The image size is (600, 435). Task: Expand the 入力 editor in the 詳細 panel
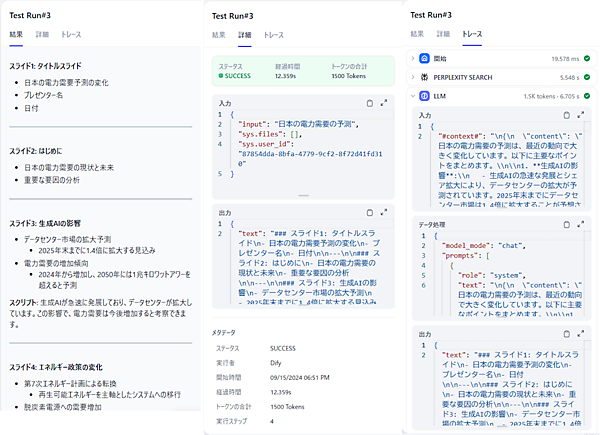click(385, 103)
